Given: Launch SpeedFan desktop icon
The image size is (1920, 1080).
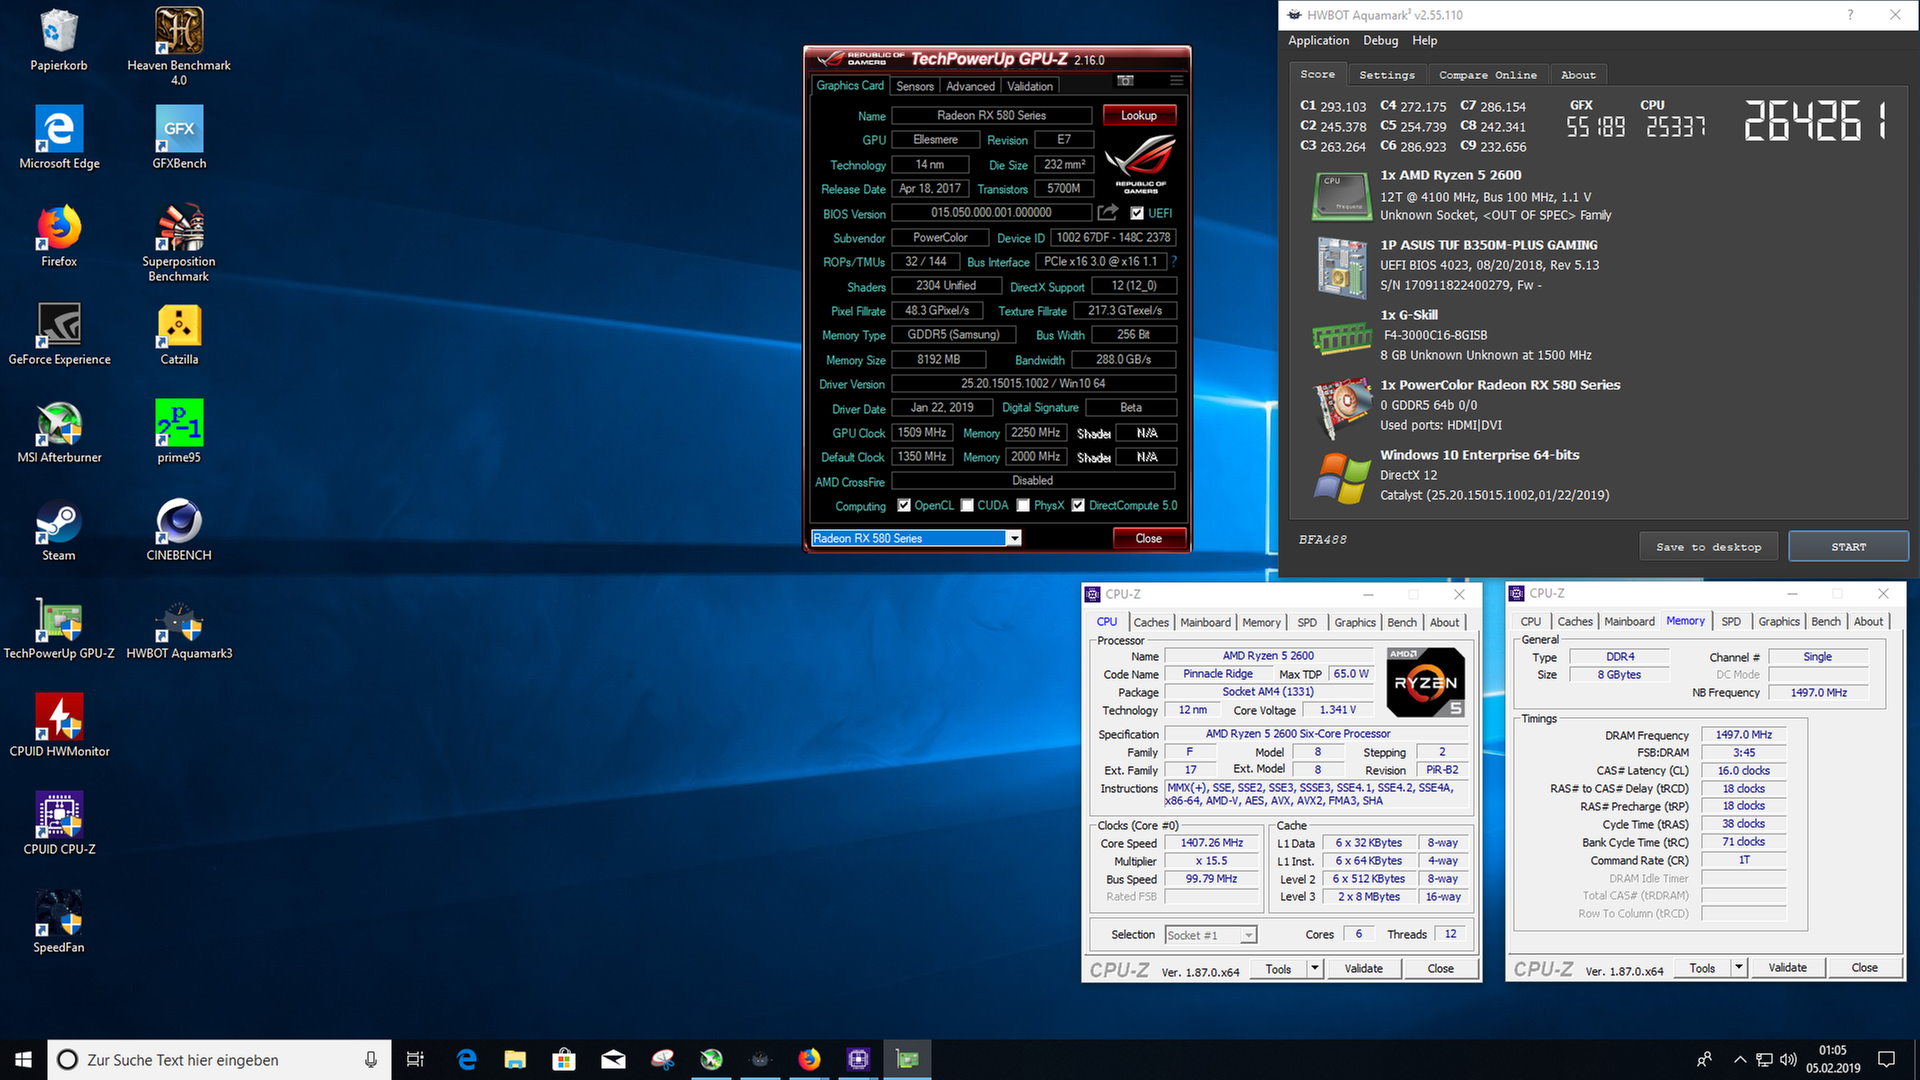Looking at the screenshot, I should tap(59, 922).
